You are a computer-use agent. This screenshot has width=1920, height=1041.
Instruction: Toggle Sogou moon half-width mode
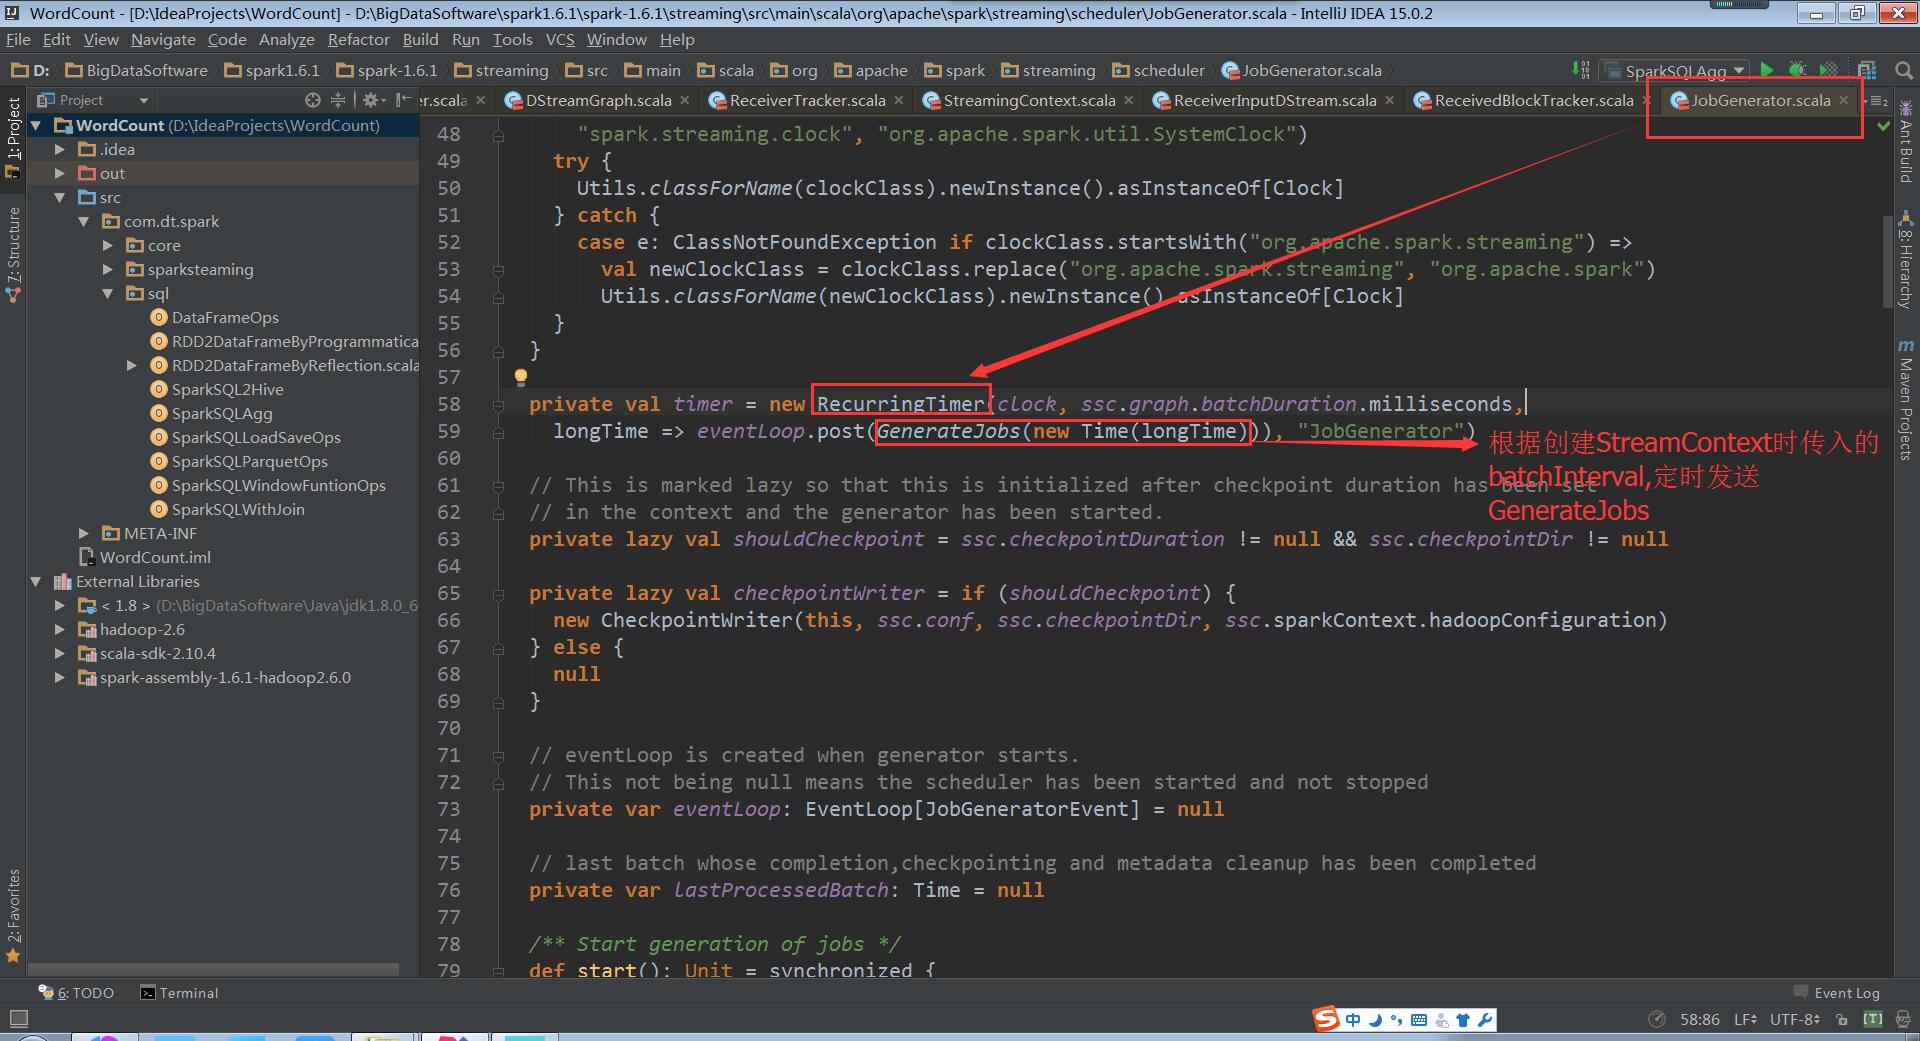(1375, 1020)
